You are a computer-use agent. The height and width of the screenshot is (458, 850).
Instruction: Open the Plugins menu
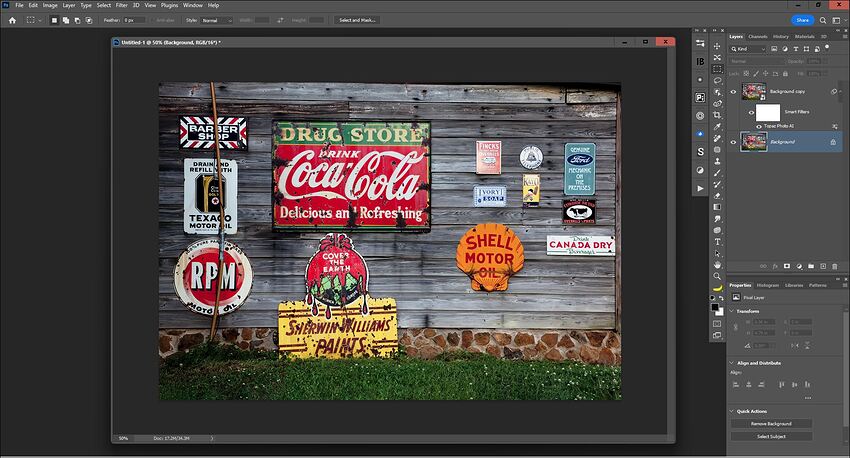[169, 5]
